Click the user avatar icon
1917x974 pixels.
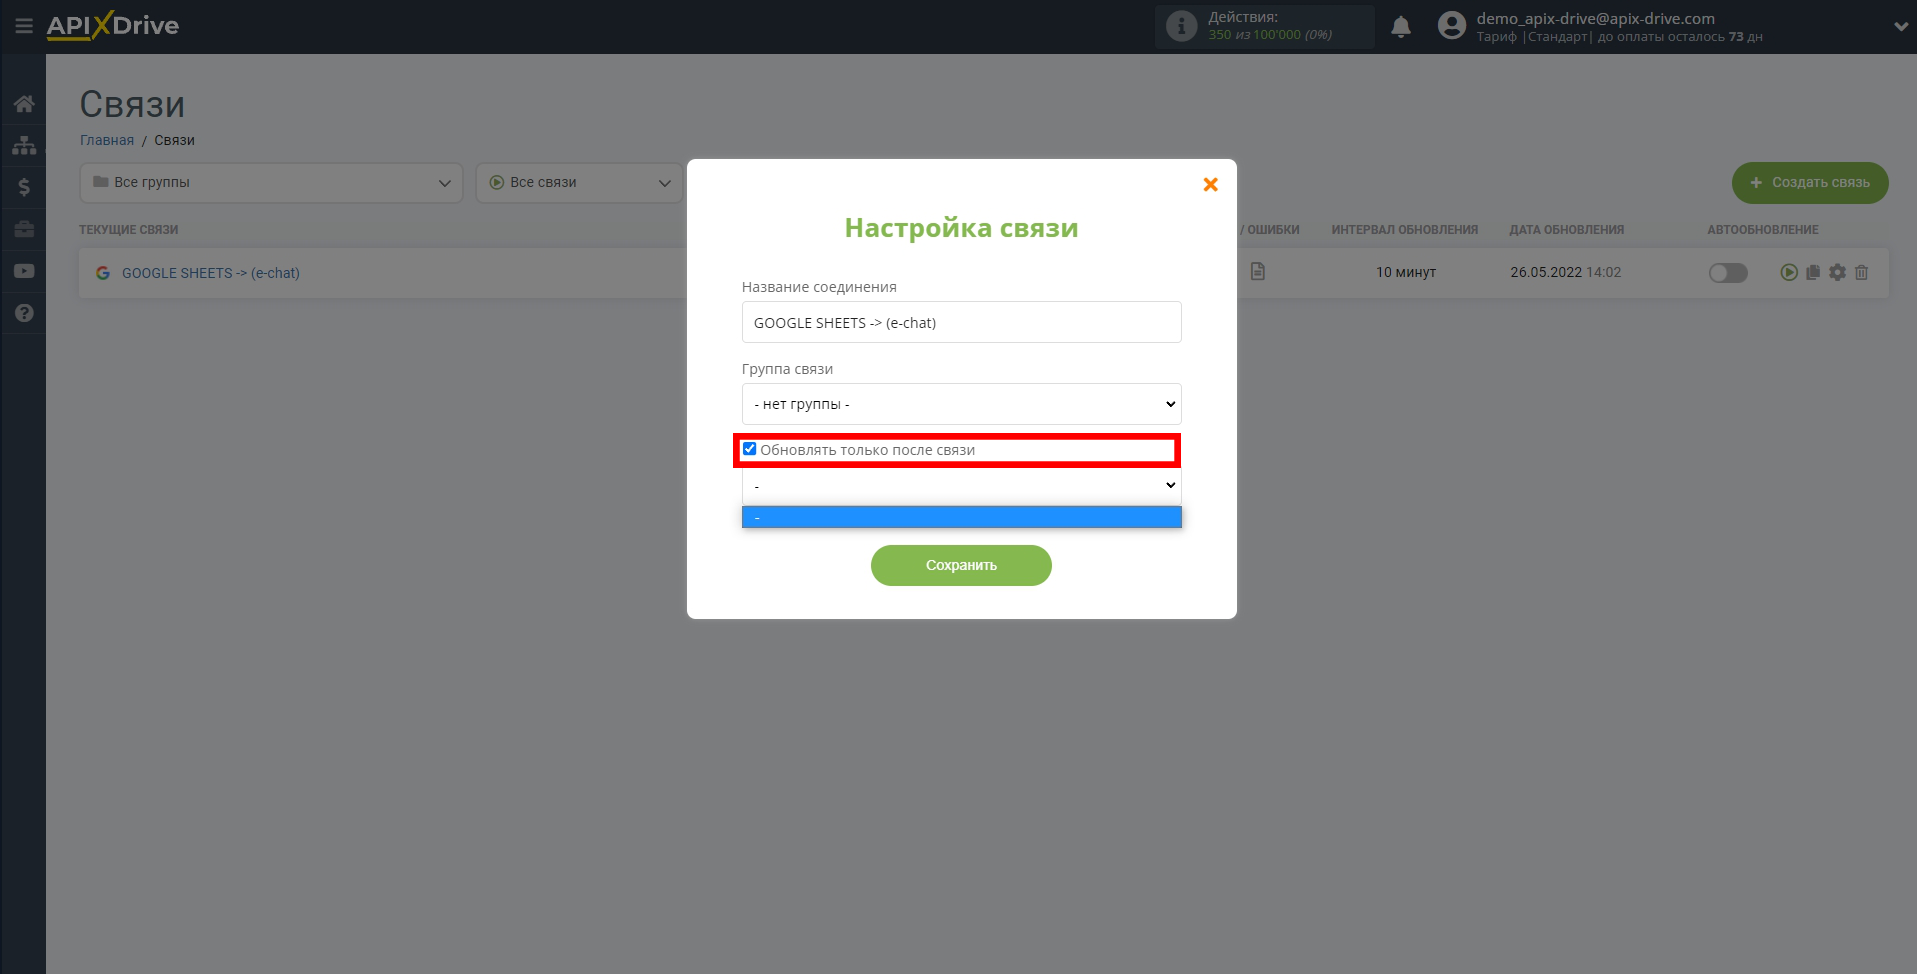[x=1452, y=25]
